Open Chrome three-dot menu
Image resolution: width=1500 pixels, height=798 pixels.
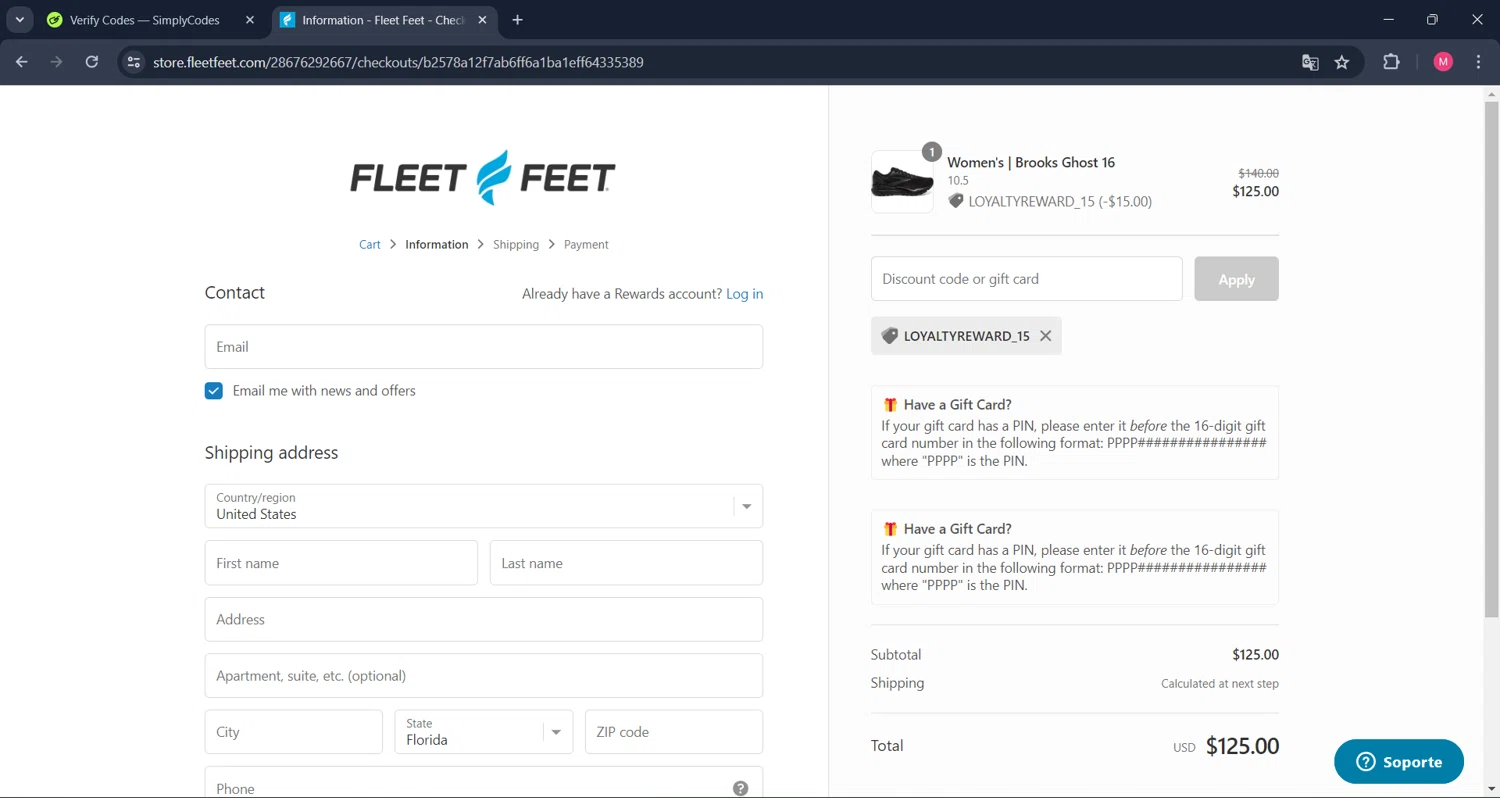pyautogui.click(x=1479, y=62)
